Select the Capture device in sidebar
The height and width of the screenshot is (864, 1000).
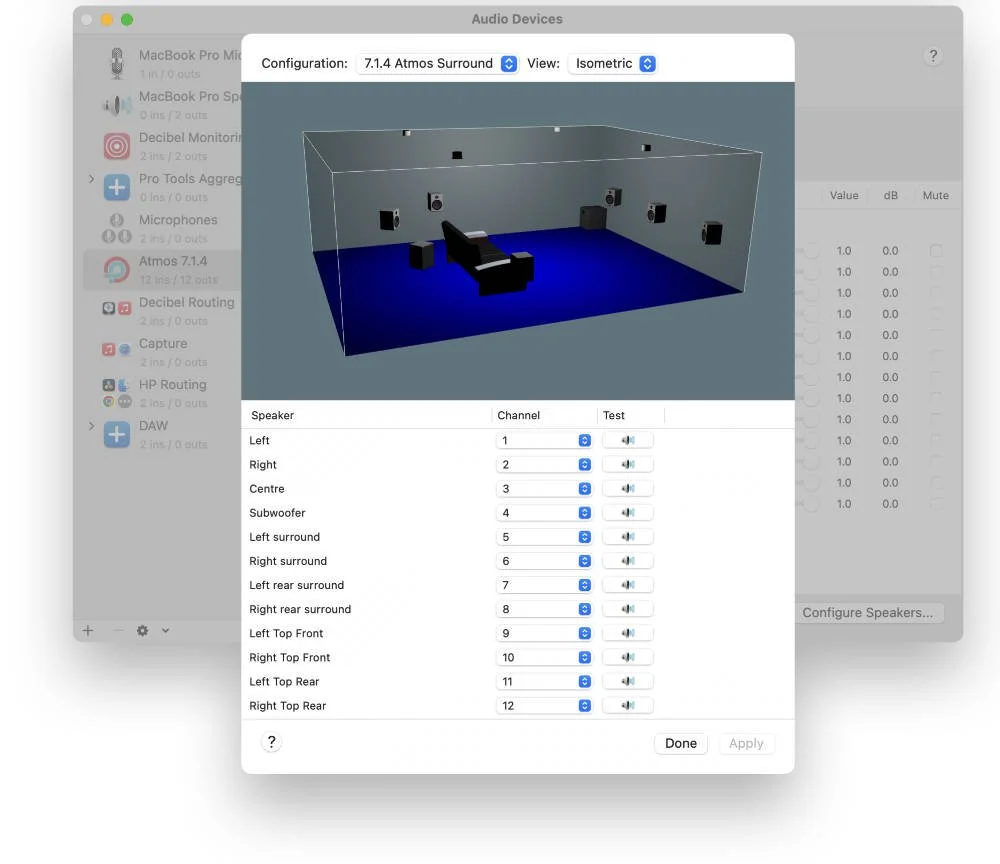point(162,352)
